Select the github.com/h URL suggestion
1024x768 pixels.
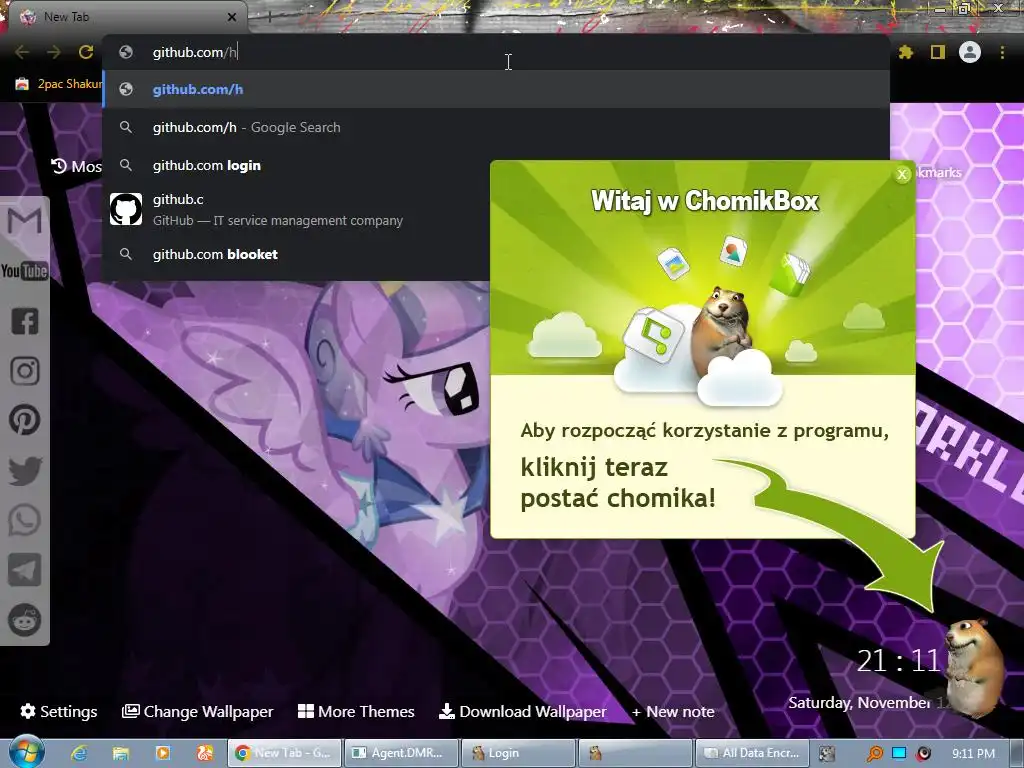(x=496, y=89)
